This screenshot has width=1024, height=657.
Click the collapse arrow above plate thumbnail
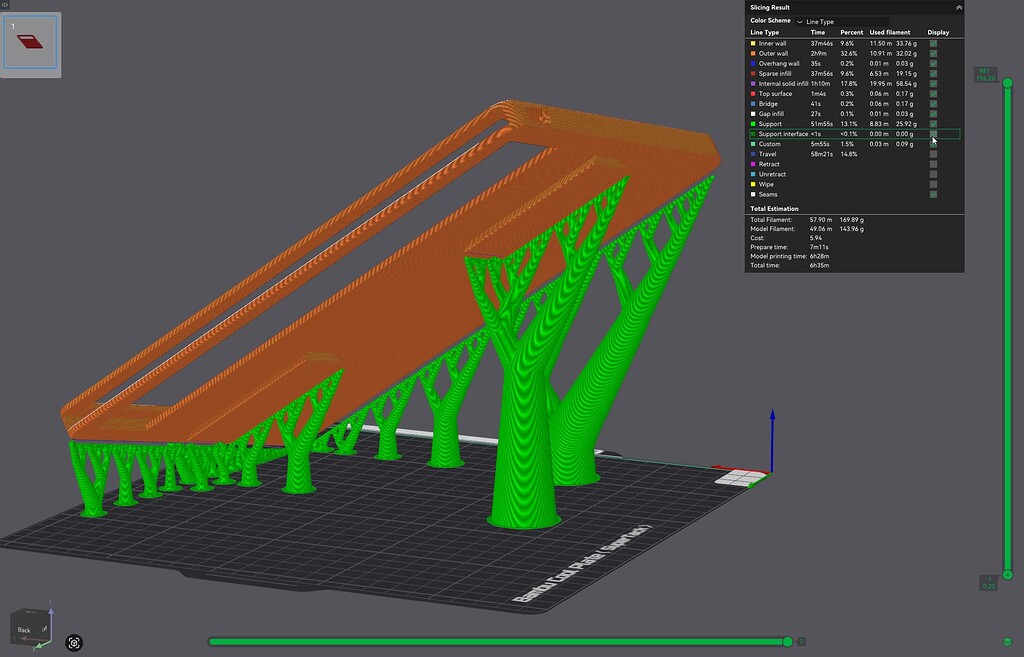pyautogui.click(x=5, y=5)
